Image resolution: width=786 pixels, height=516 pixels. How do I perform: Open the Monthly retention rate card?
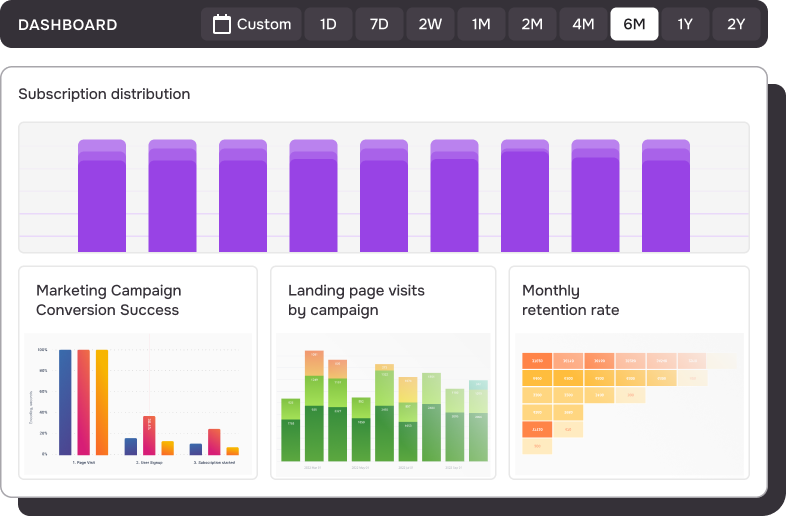pyautogui.click(x=629, y=373)
